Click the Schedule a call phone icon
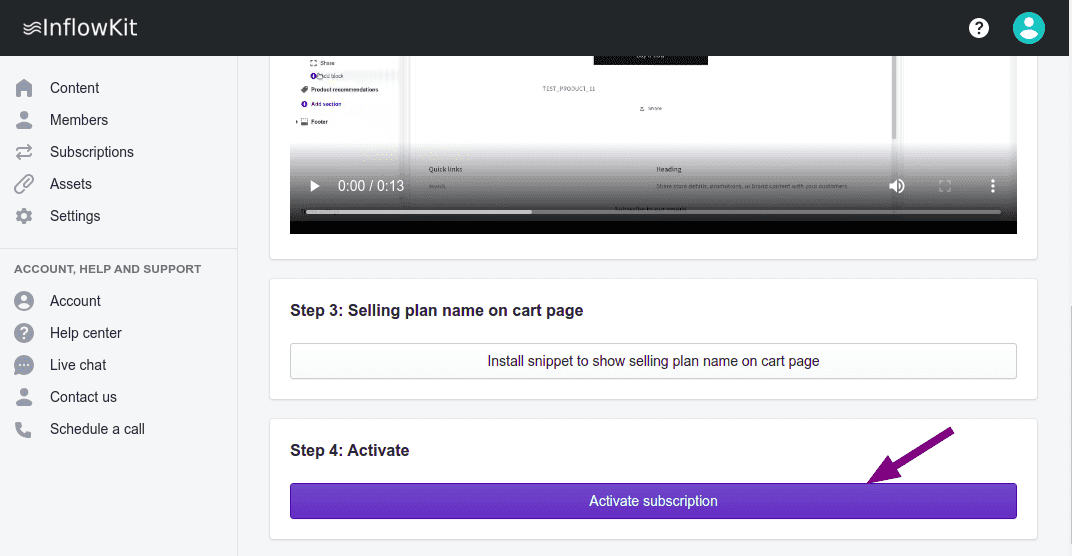The height and width of the screenshot is (556, 1072). click(24, 429)
